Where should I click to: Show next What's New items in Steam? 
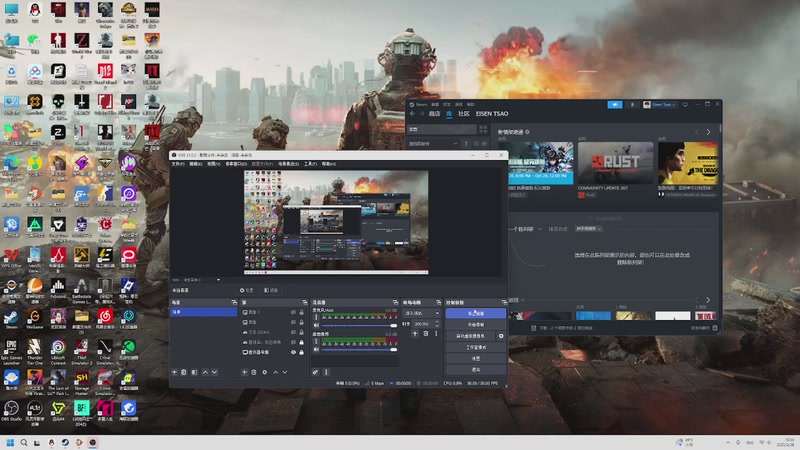pyautogui.click(x=708, y=132)
